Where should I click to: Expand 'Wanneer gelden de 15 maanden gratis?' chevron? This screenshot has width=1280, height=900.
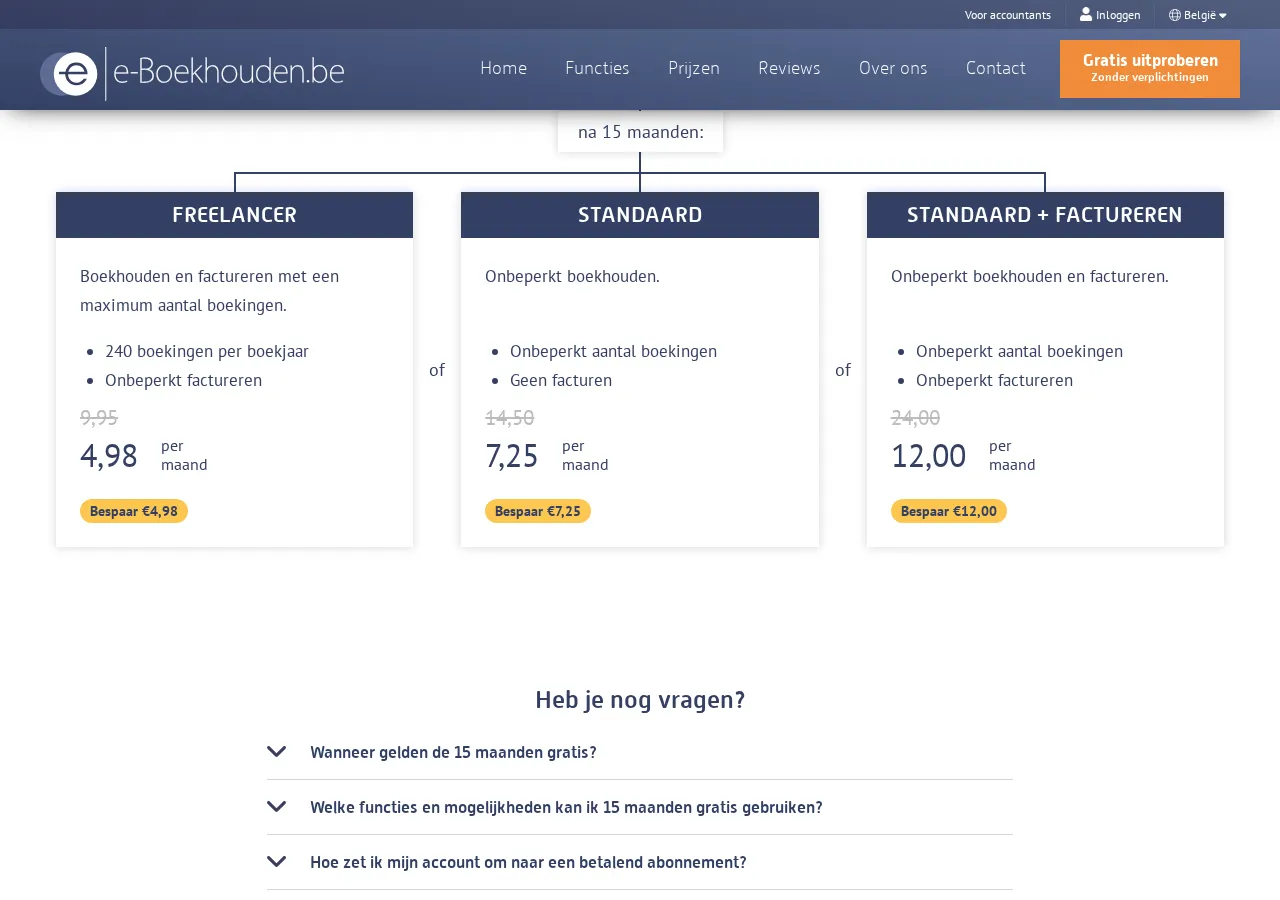(x=277, y=751)
